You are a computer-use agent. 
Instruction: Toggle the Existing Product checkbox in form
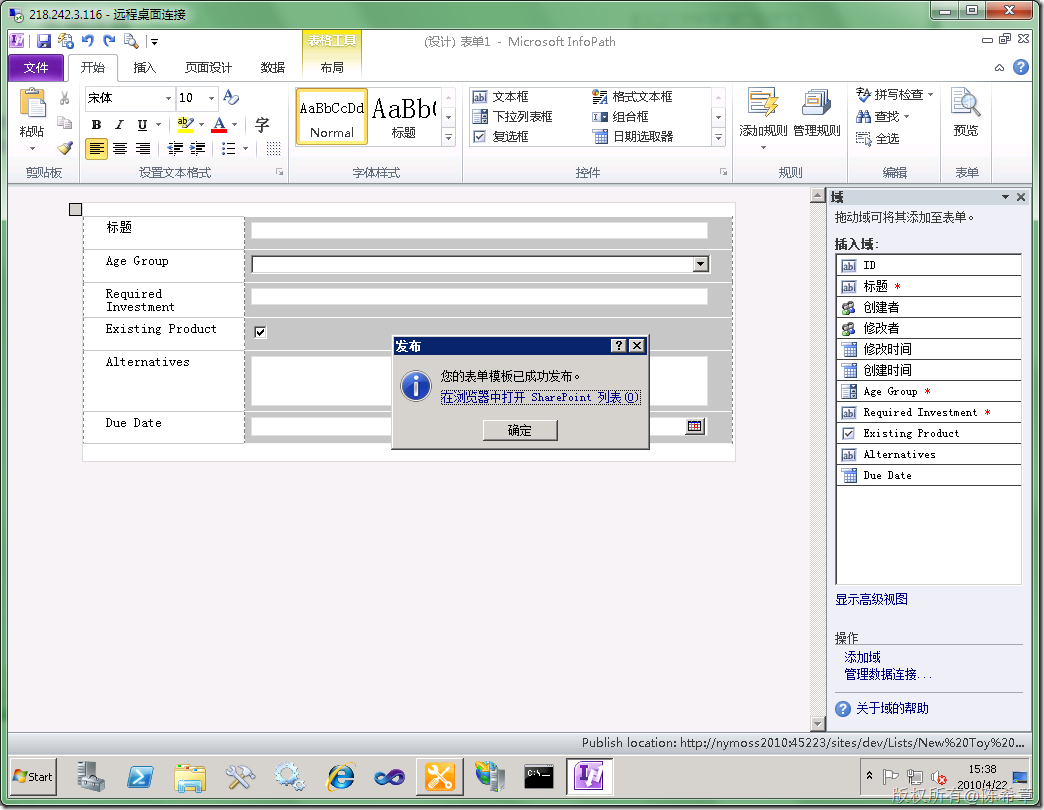260,332
